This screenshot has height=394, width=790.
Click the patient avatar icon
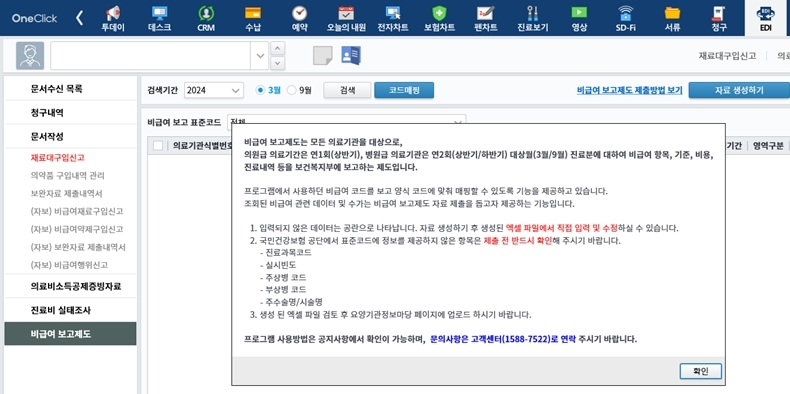[x=30, y=55]
